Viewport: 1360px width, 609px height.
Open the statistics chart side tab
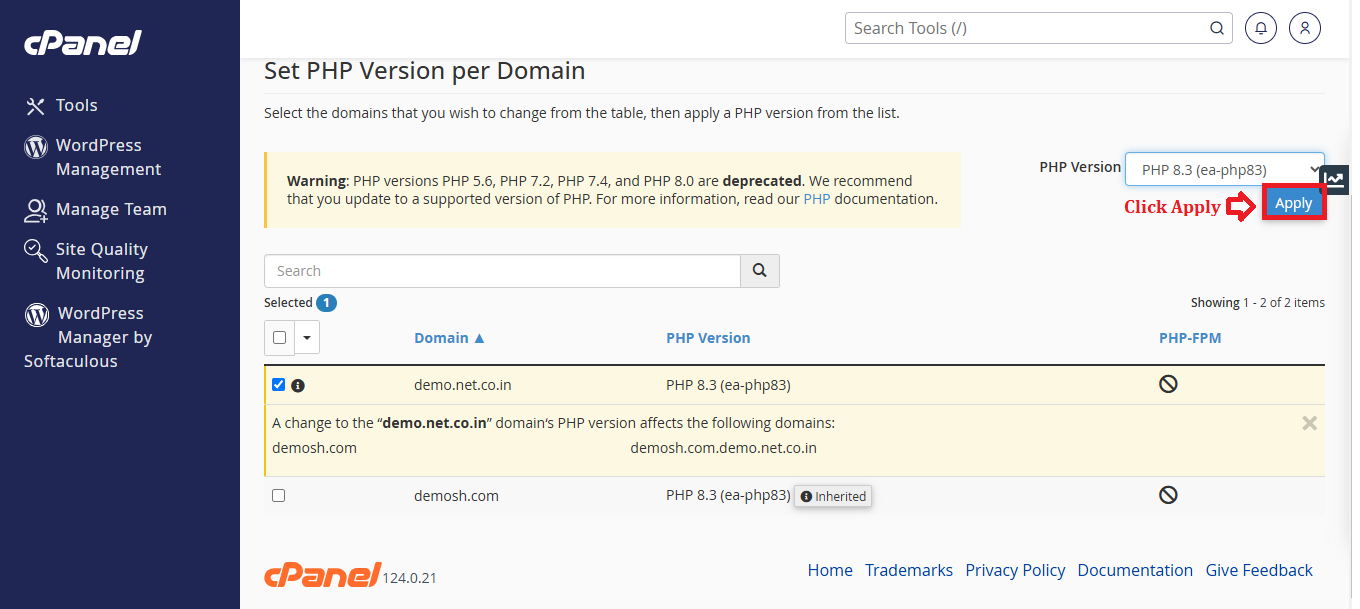[1335, 180]
